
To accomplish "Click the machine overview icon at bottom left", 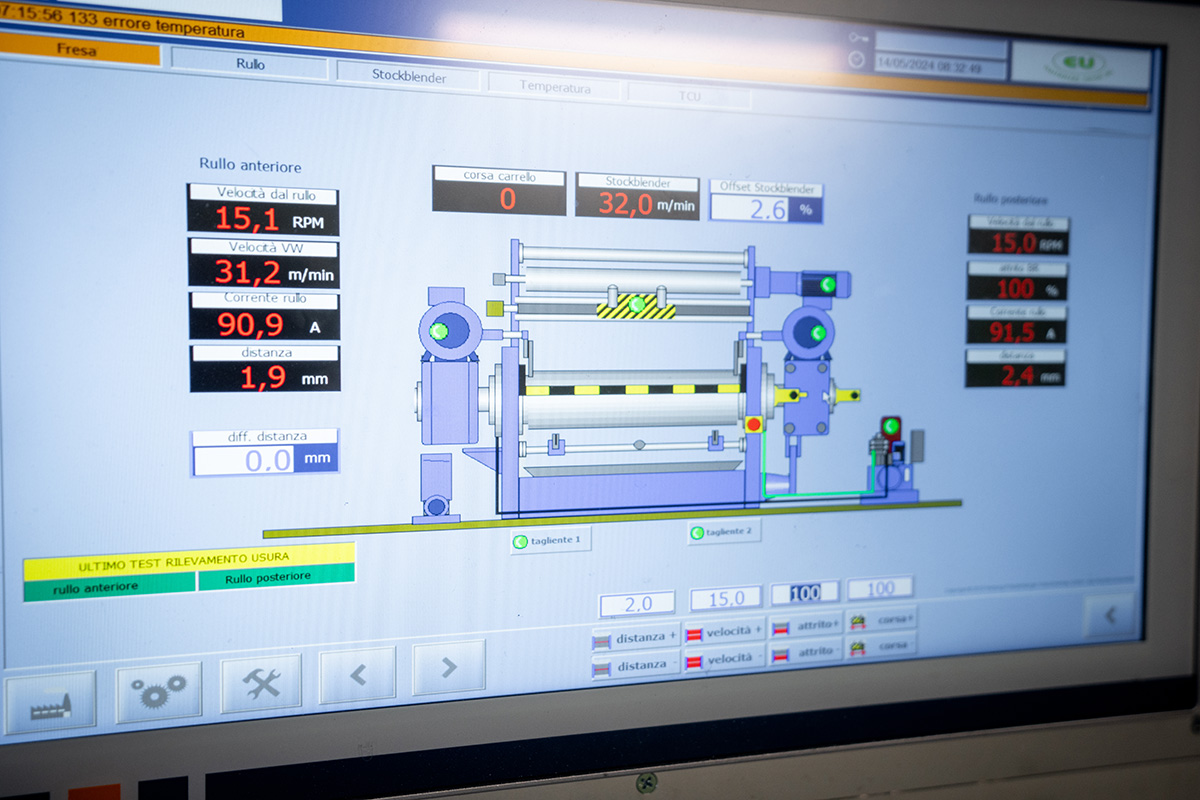I will (50, 701).
